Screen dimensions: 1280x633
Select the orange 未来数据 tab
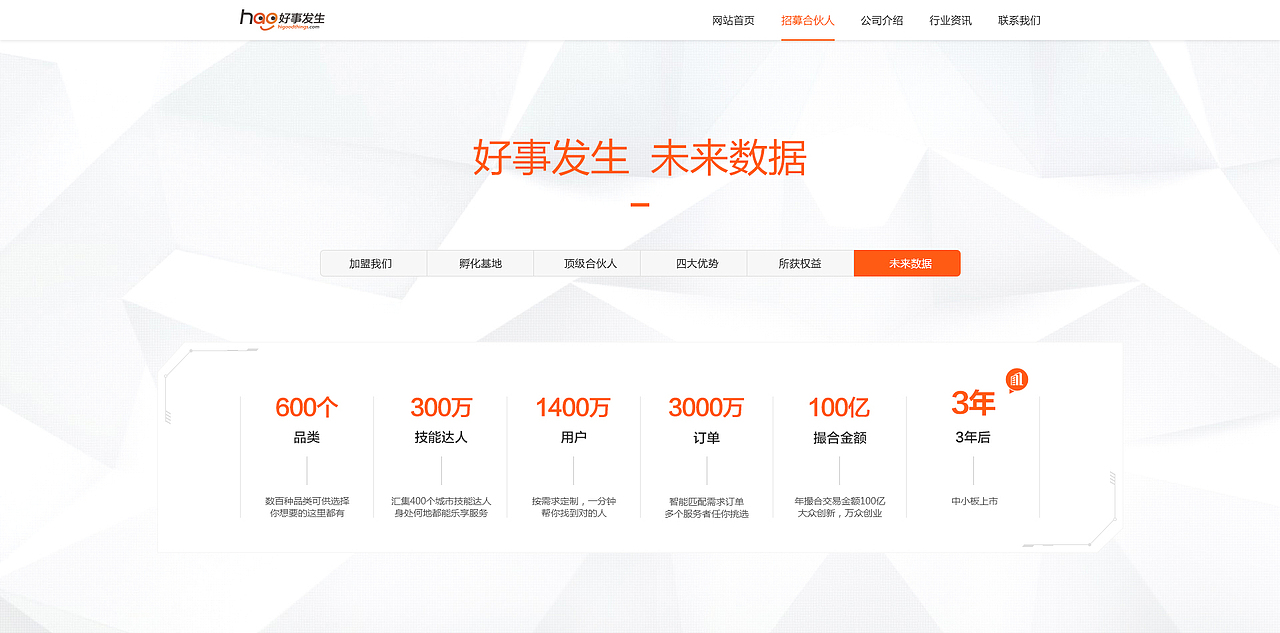(908, 263)
